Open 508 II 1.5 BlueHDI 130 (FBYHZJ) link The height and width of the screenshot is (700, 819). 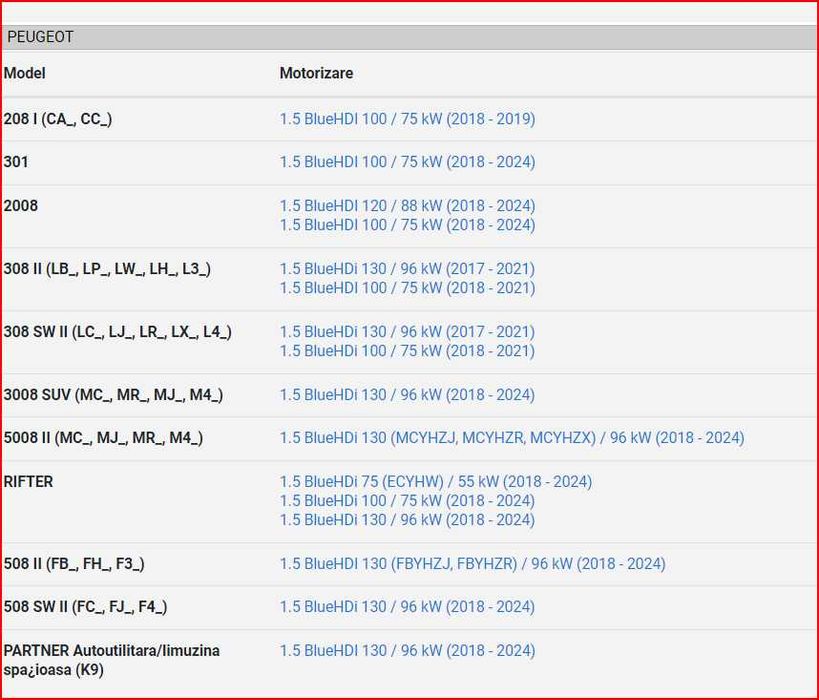(x=473, y=564)
